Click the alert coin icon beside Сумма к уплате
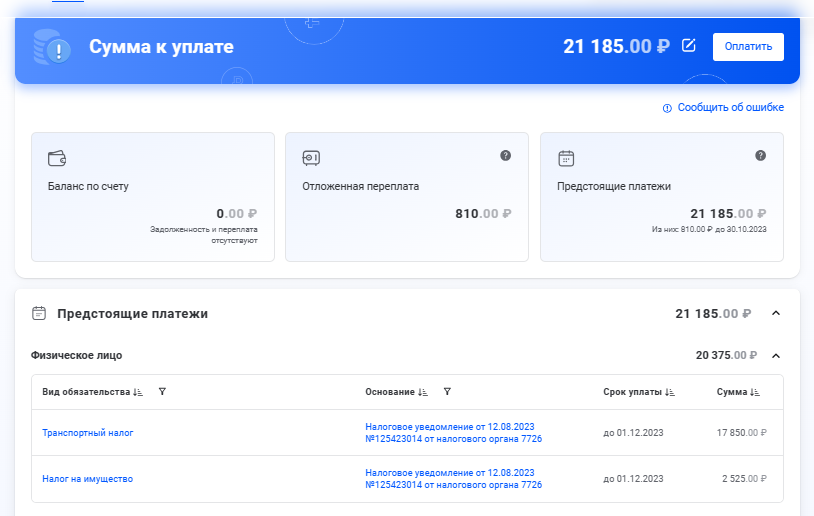Viewport: 814px width, 516px height. pos(52,48)
